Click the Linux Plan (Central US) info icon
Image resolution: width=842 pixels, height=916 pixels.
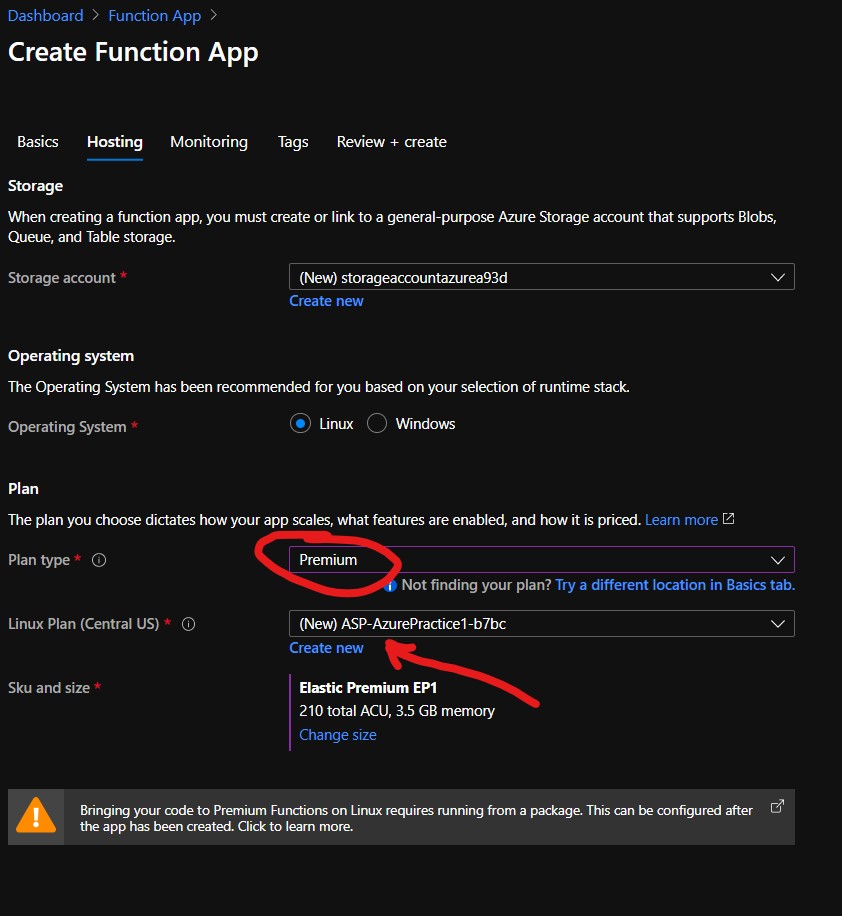[x=190, y=625]
